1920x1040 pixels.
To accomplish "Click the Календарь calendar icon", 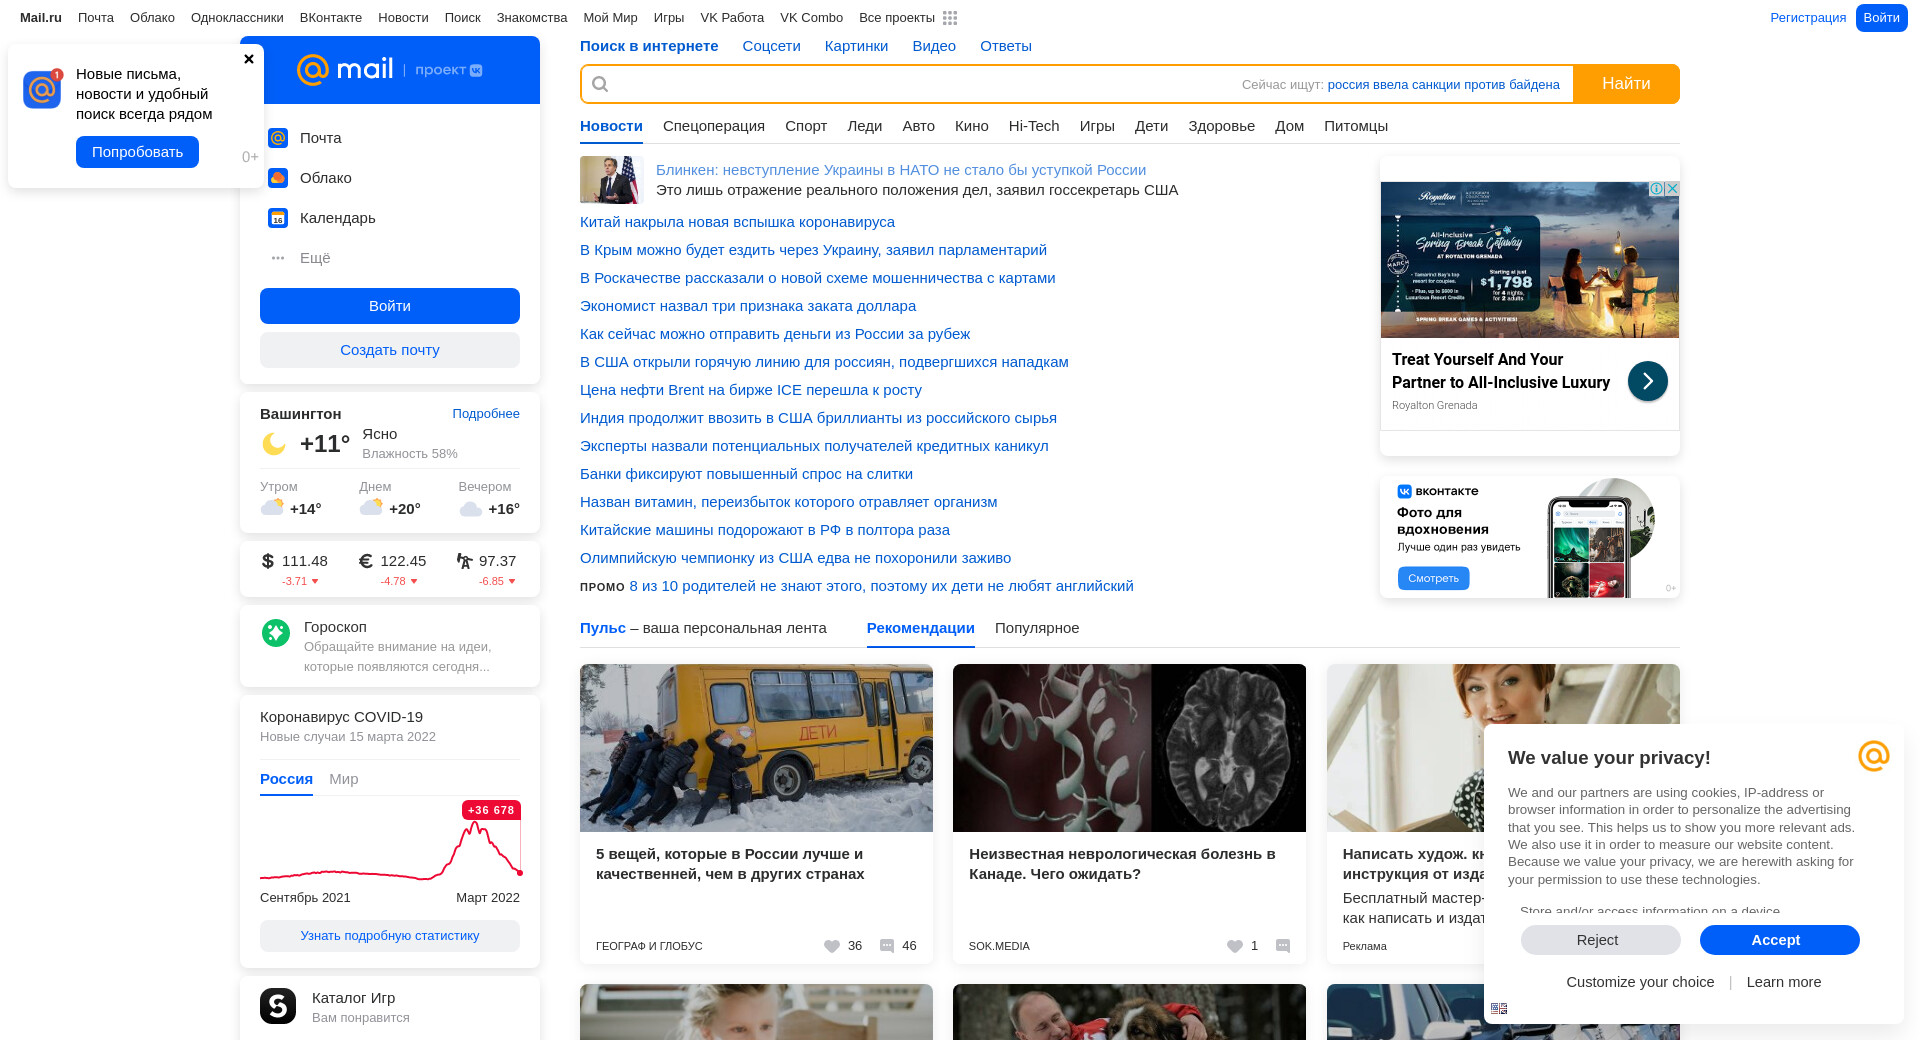I will [x=278, y=218].
